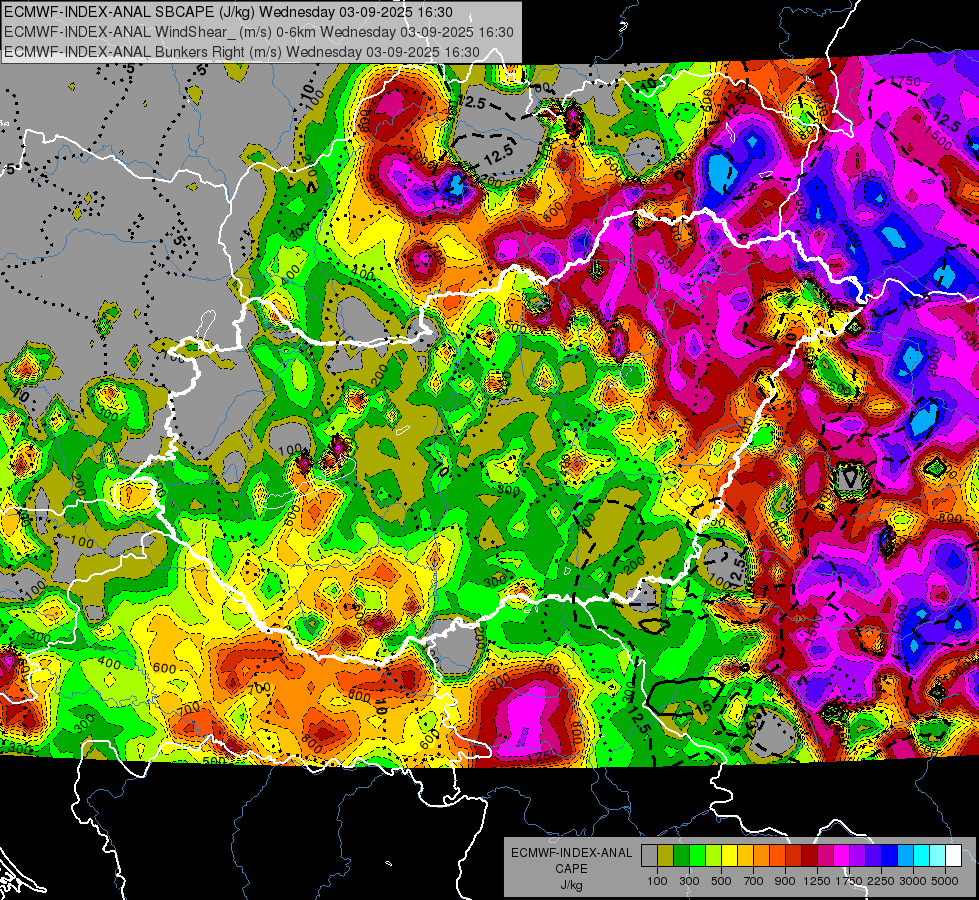Pick the brick red swatch right of 900
The height and width of the screenshot is (900, 979).
click(794, 855)
